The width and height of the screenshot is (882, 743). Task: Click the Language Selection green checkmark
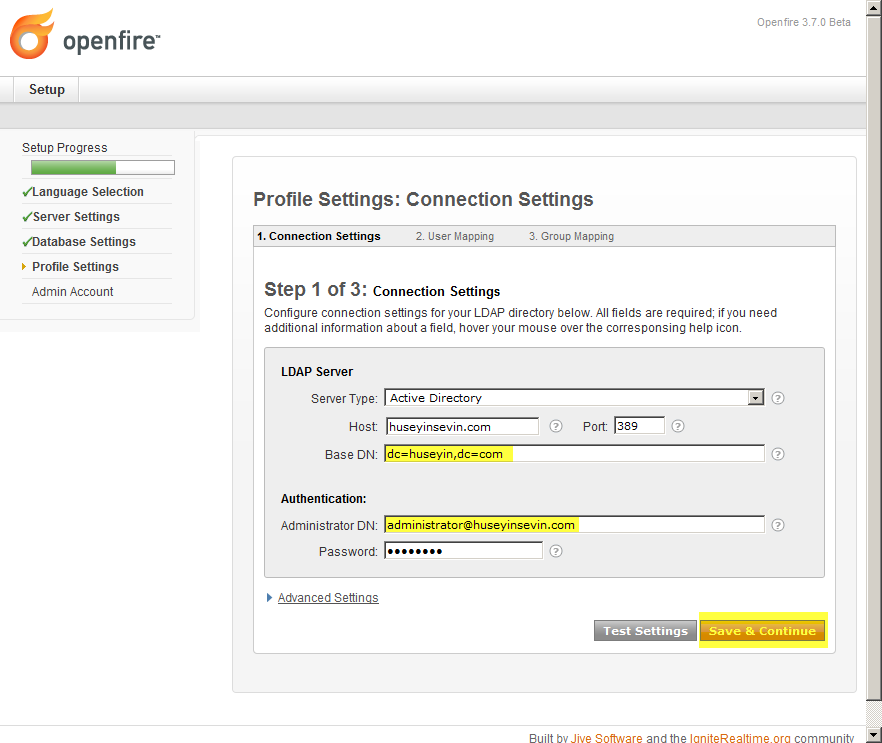coord(26,192)
